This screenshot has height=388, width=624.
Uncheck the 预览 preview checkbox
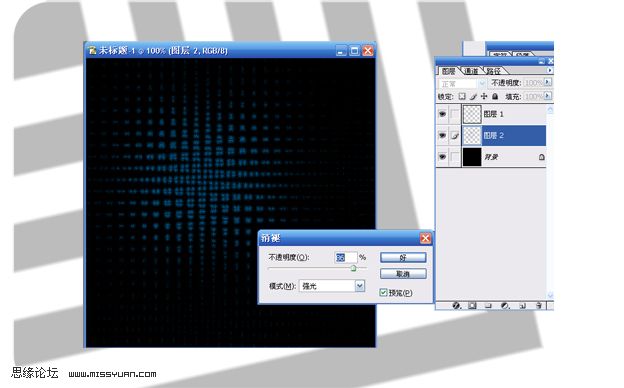(383, 292)
